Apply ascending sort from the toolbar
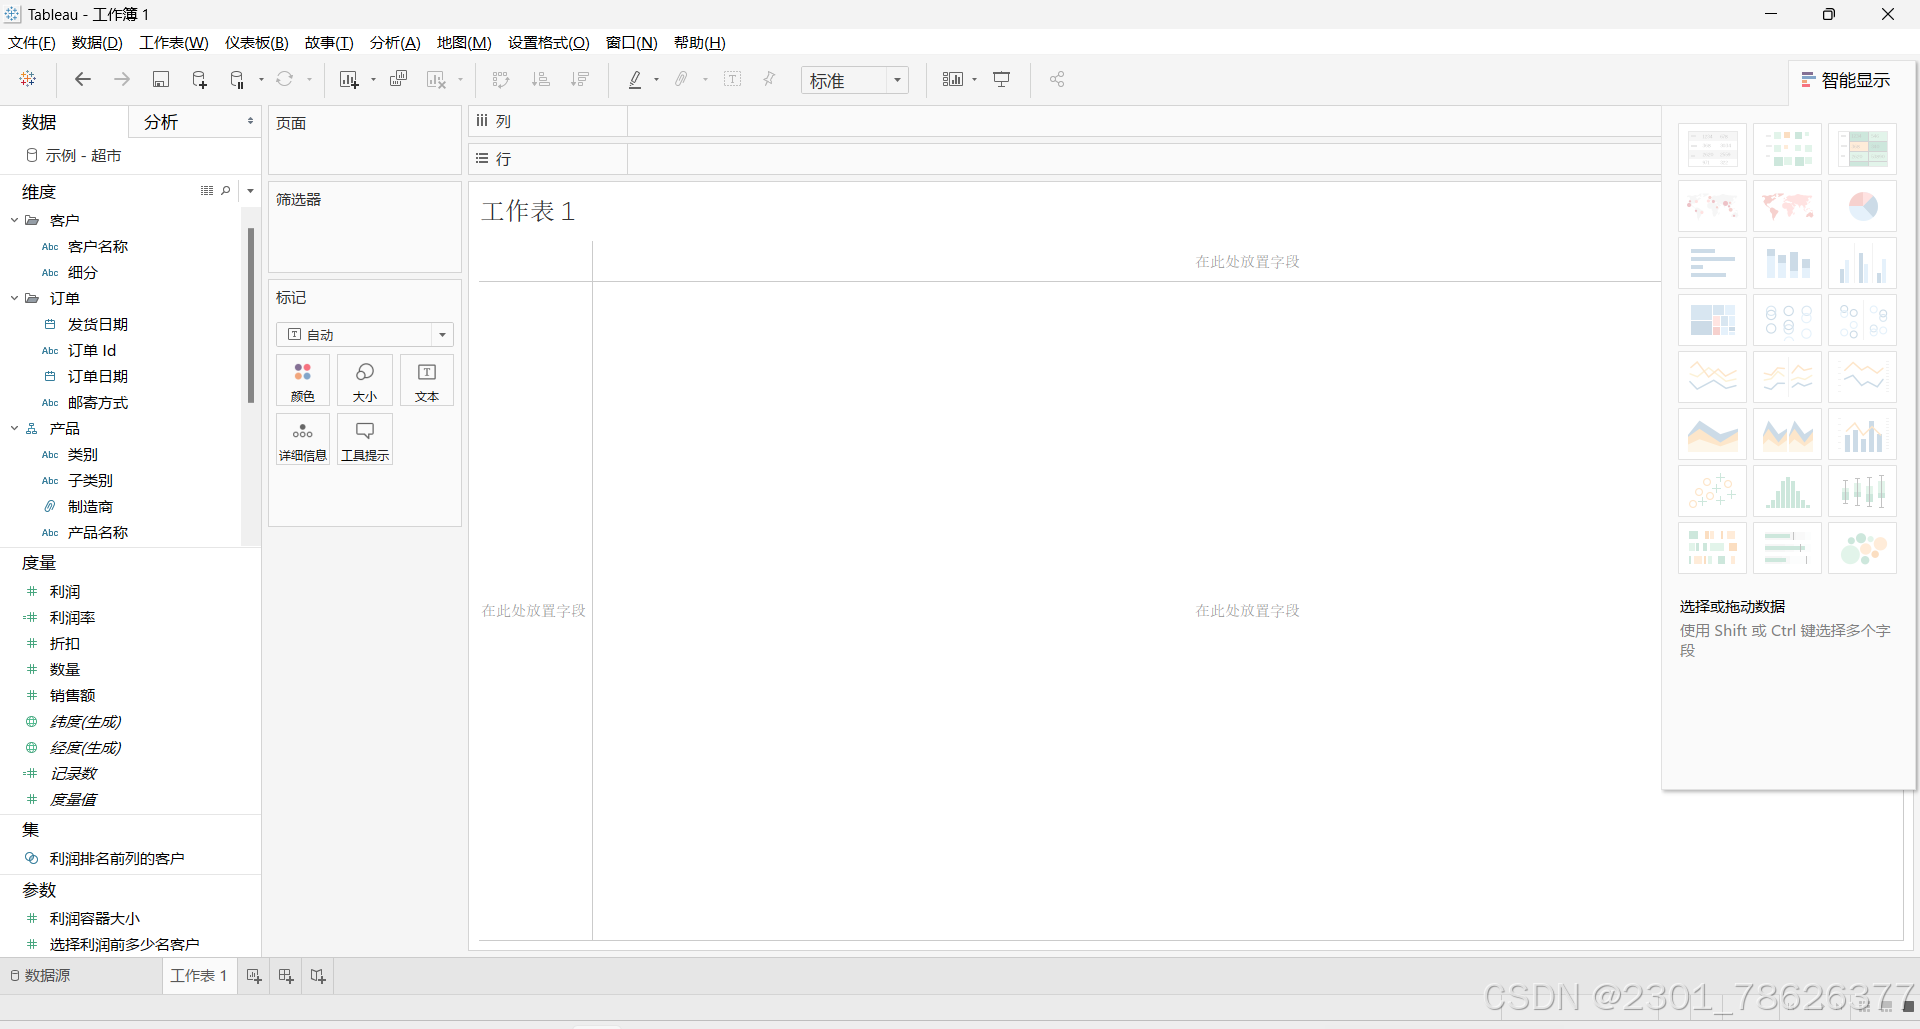This screenshot has width=1920, height=1029. click(x=540, y=79)
